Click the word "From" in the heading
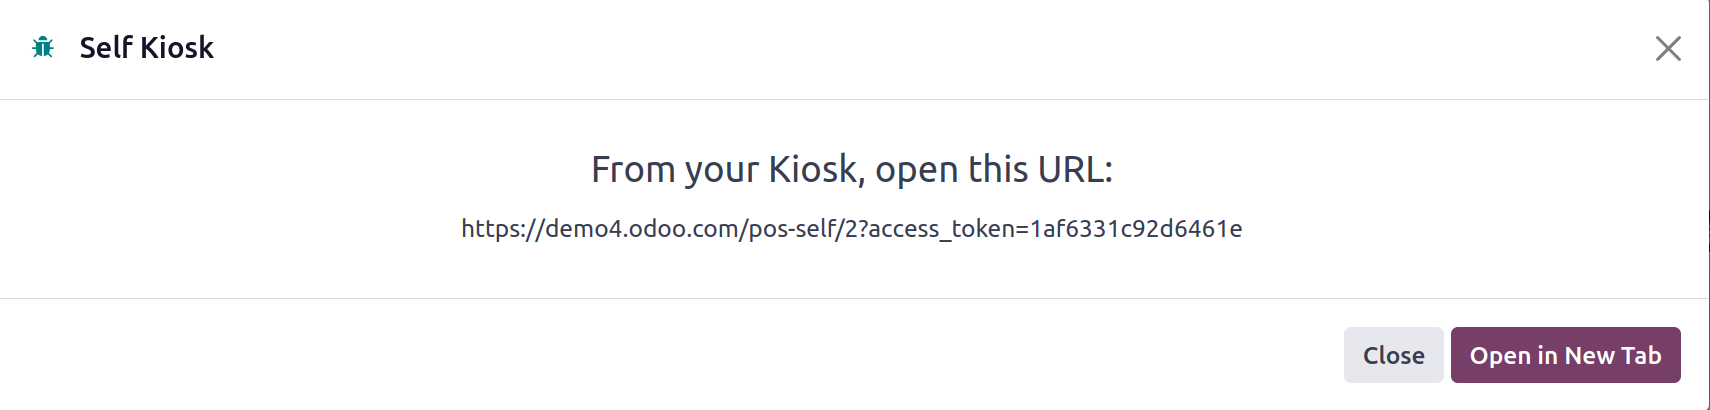1710x410 pixels. [x=634, y=170]
